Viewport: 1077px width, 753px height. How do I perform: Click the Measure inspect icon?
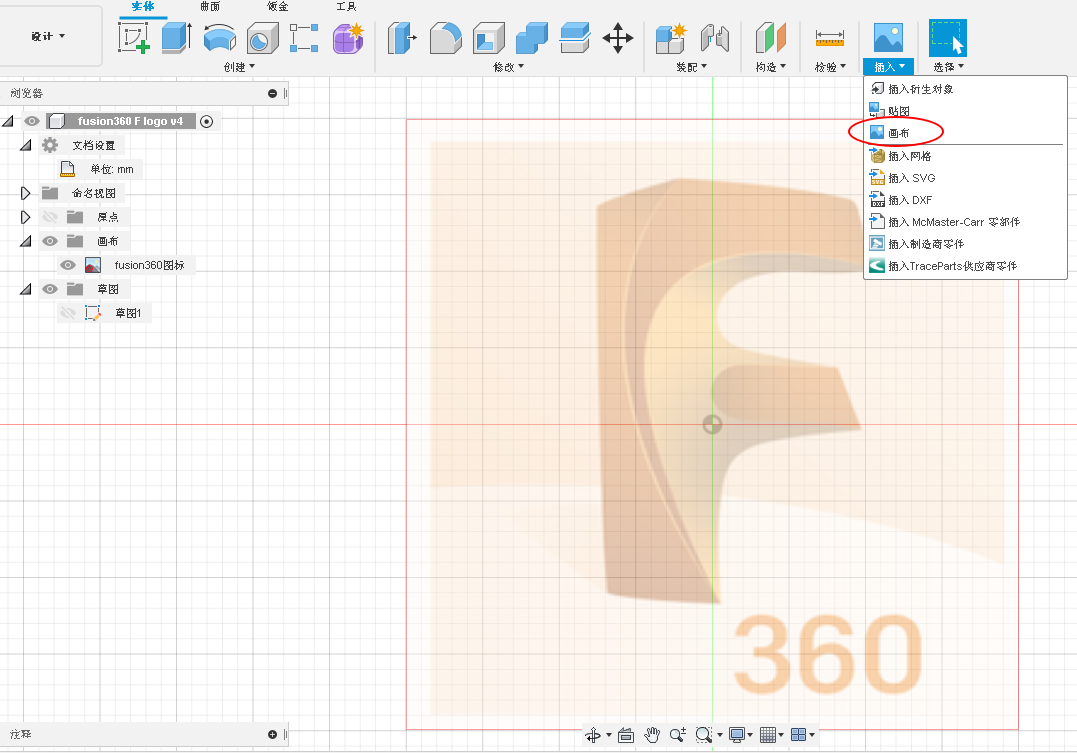830,38
